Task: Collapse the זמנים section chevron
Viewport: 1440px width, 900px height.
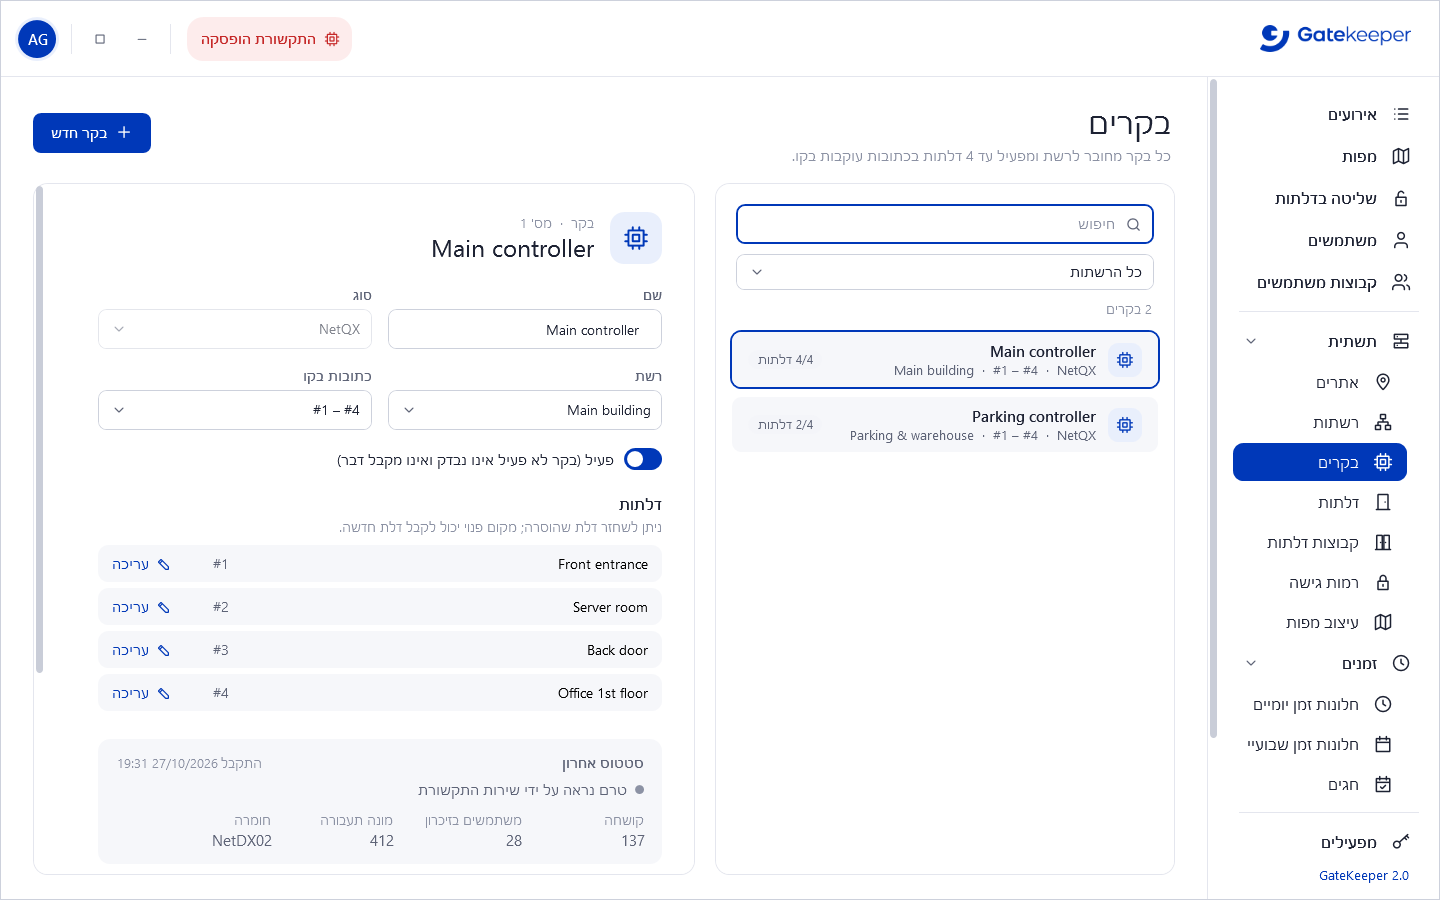Action: (x=1251, y=663)
